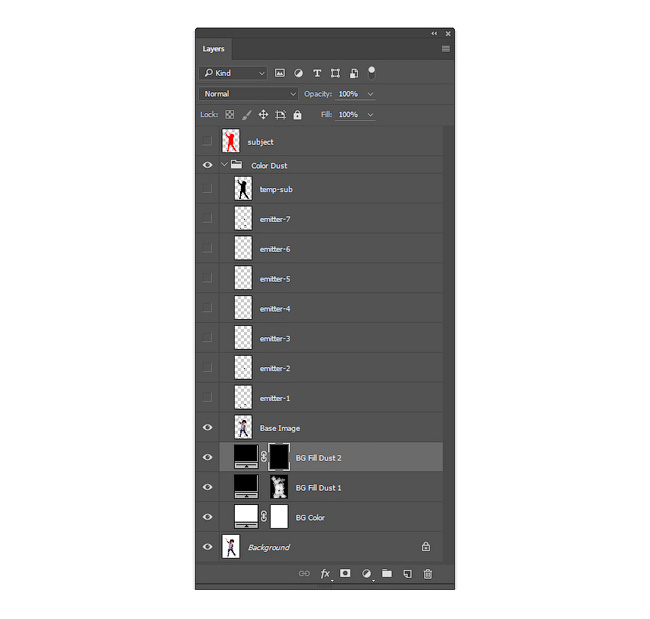The height and width of the screenshot is (619, 650).
Task: Prevent auto-nesting artboard lock icon
Action: [x=281, y=115]
